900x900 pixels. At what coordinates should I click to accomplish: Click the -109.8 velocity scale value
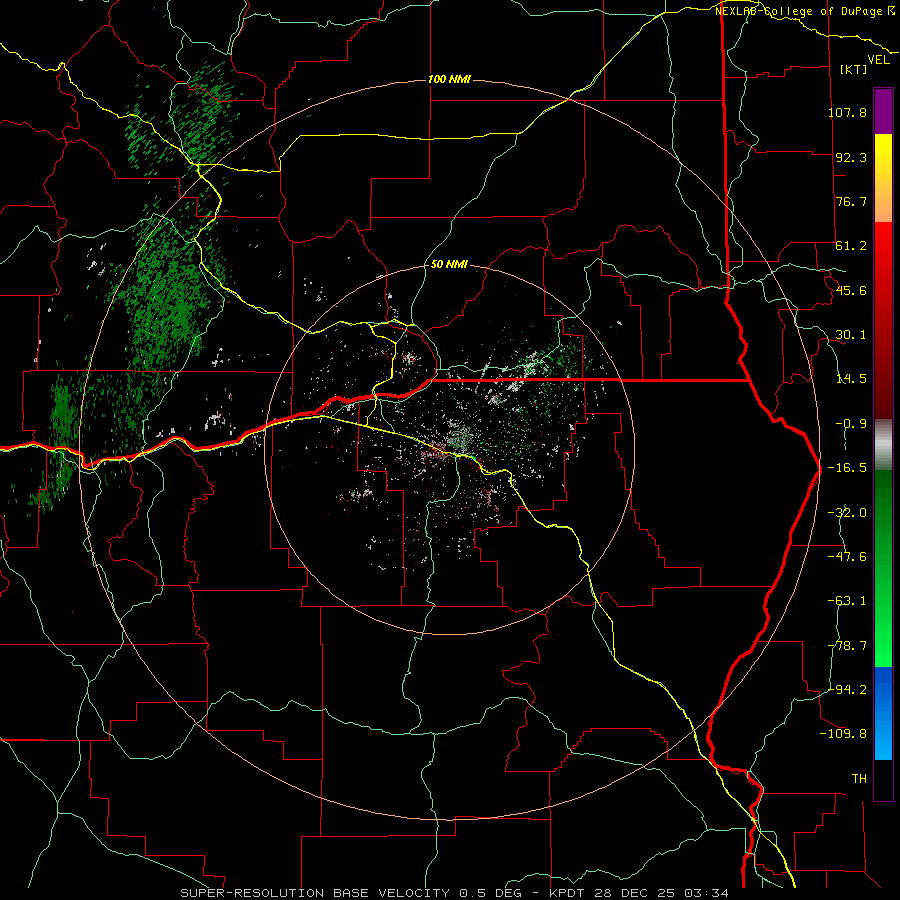point(844,734)
